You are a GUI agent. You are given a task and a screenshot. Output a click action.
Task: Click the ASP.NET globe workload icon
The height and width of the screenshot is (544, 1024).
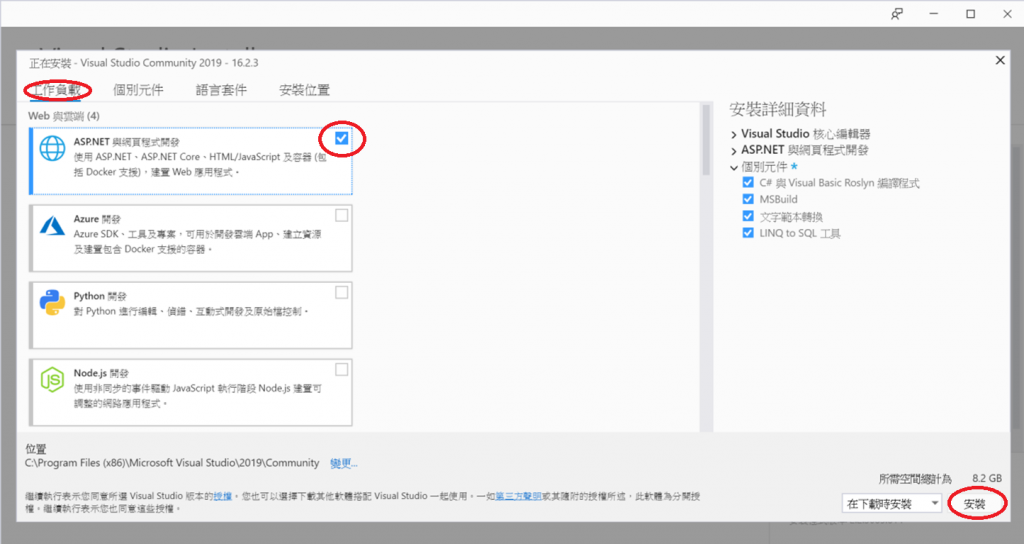click(x=52, y=148)
